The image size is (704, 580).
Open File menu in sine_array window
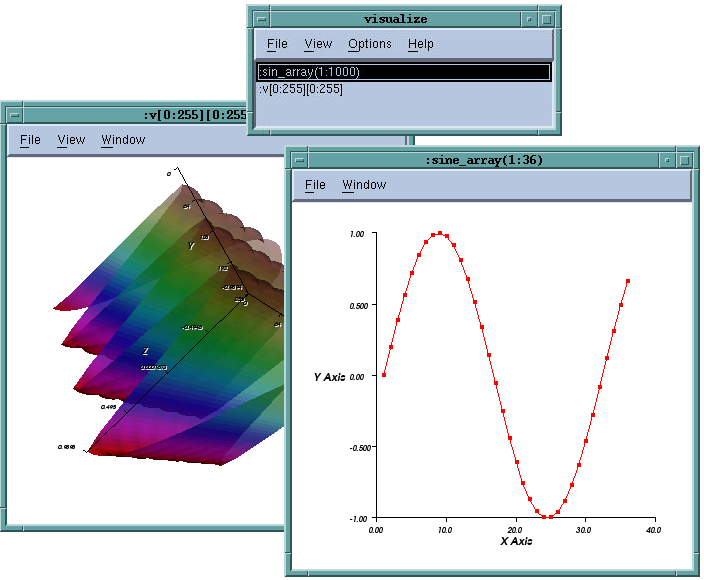[315, 185]
